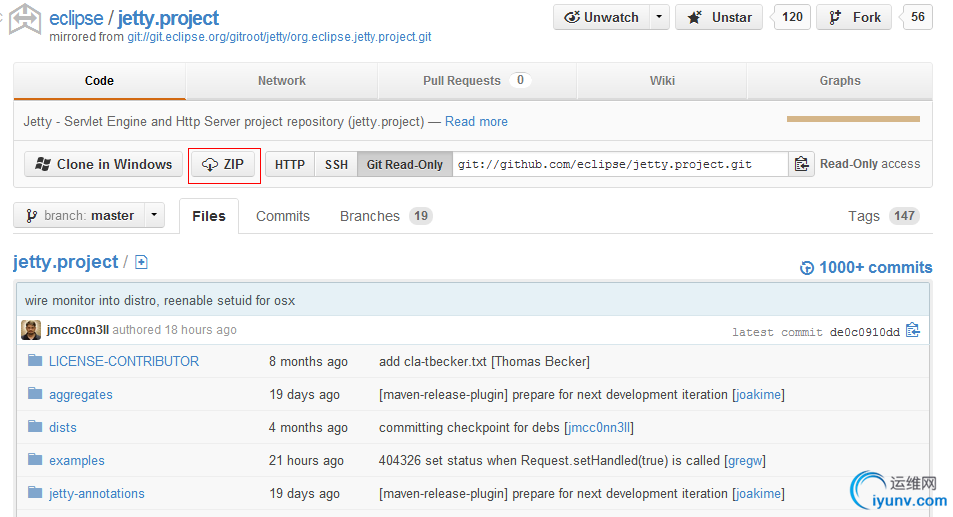Open the 'committing checkpoint for debs' commit message

[x=469, y=428]
